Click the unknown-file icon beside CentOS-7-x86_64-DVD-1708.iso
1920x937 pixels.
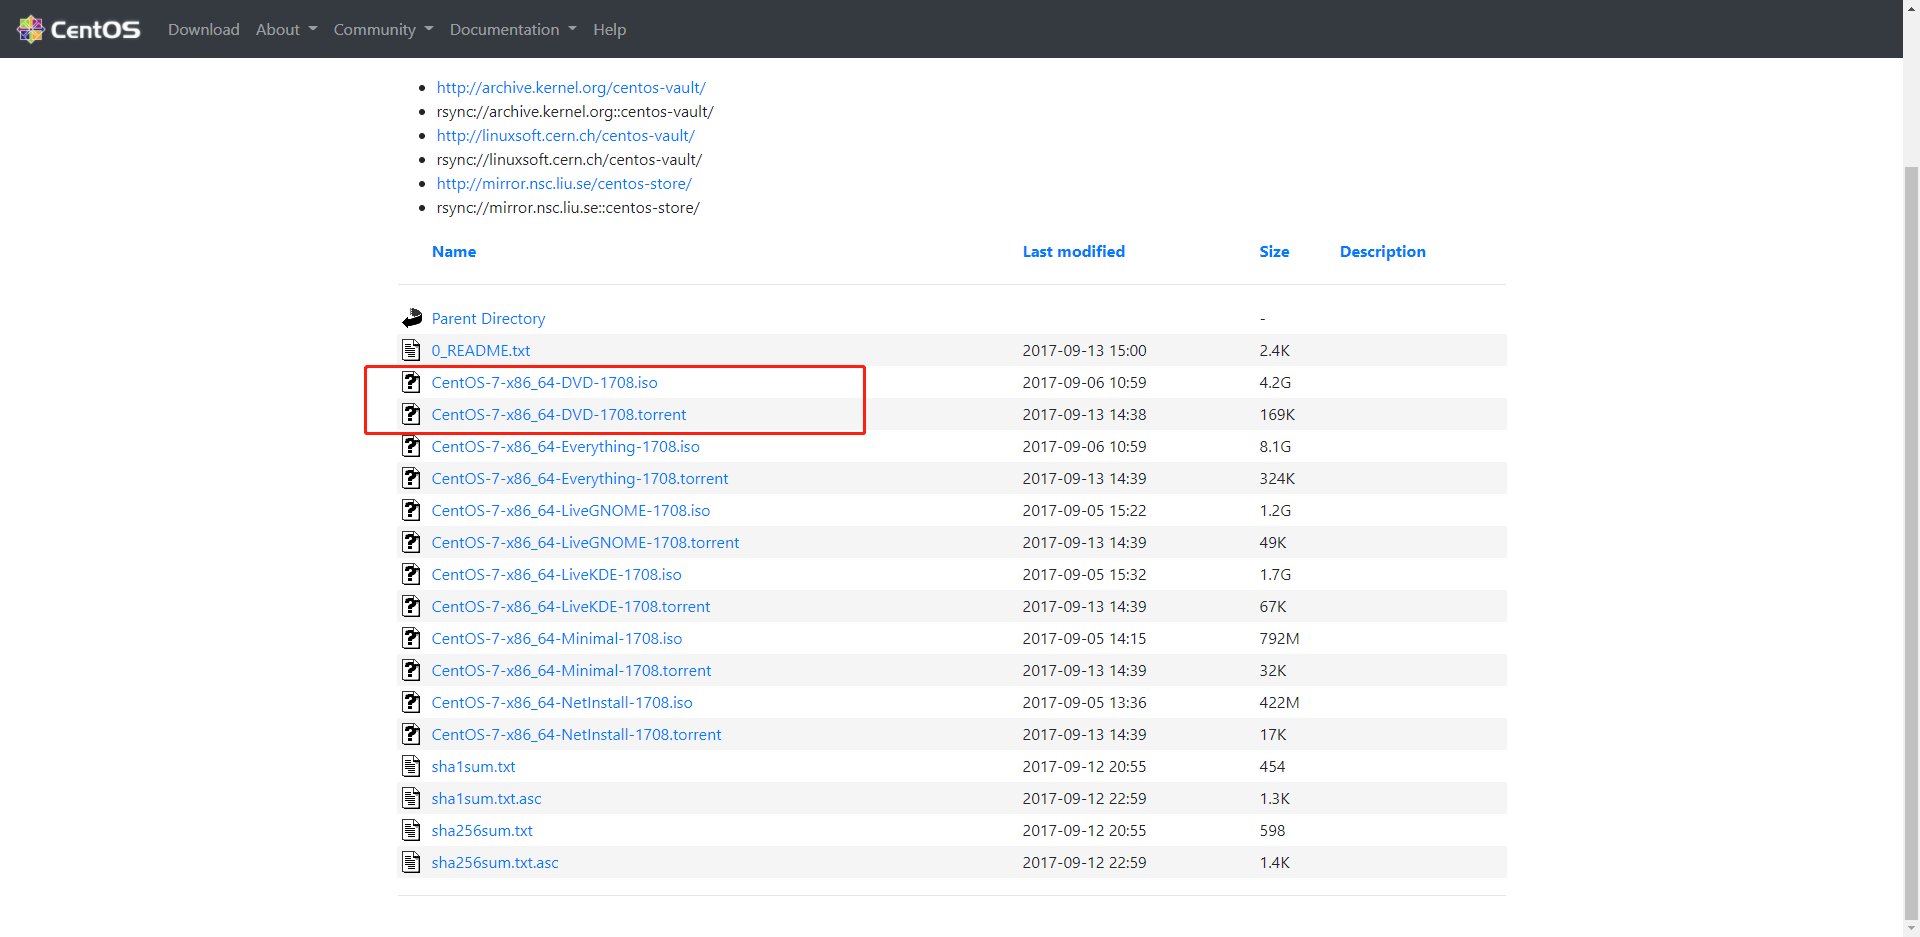click(x=411, y=382)
